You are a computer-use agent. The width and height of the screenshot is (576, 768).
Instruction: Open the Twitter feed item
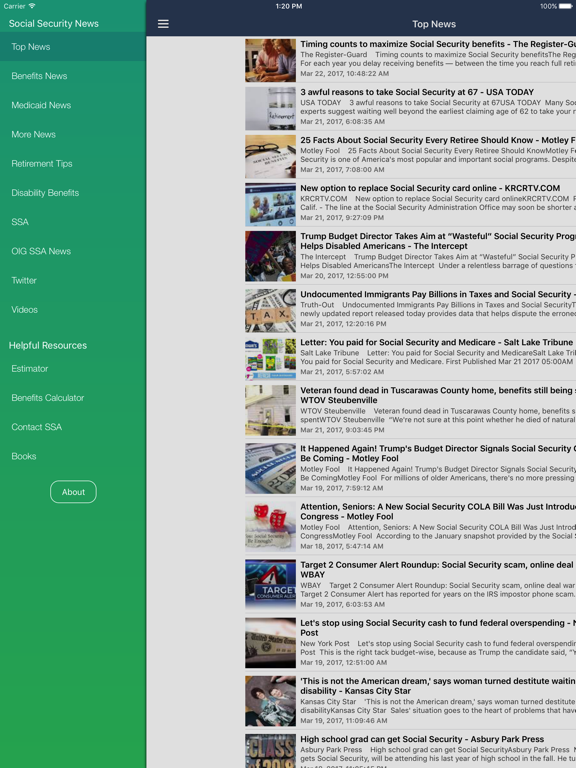coord(73,281)
